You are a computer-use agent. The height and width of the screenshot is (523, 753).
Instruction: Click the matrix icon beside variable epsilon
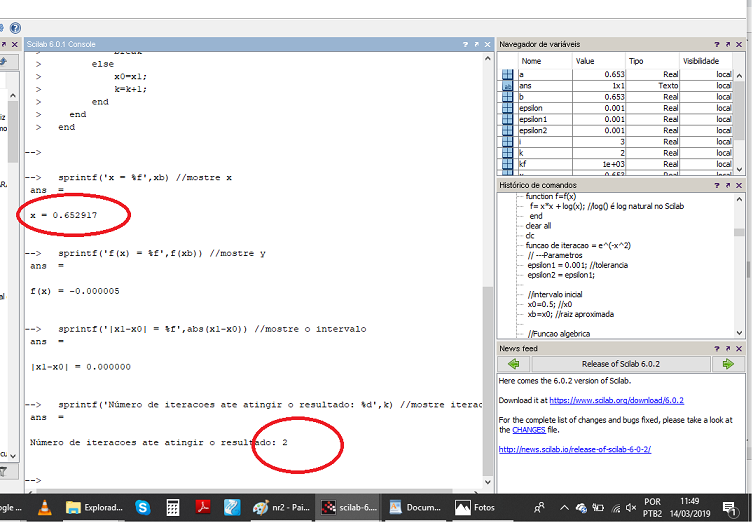[507, 108]
